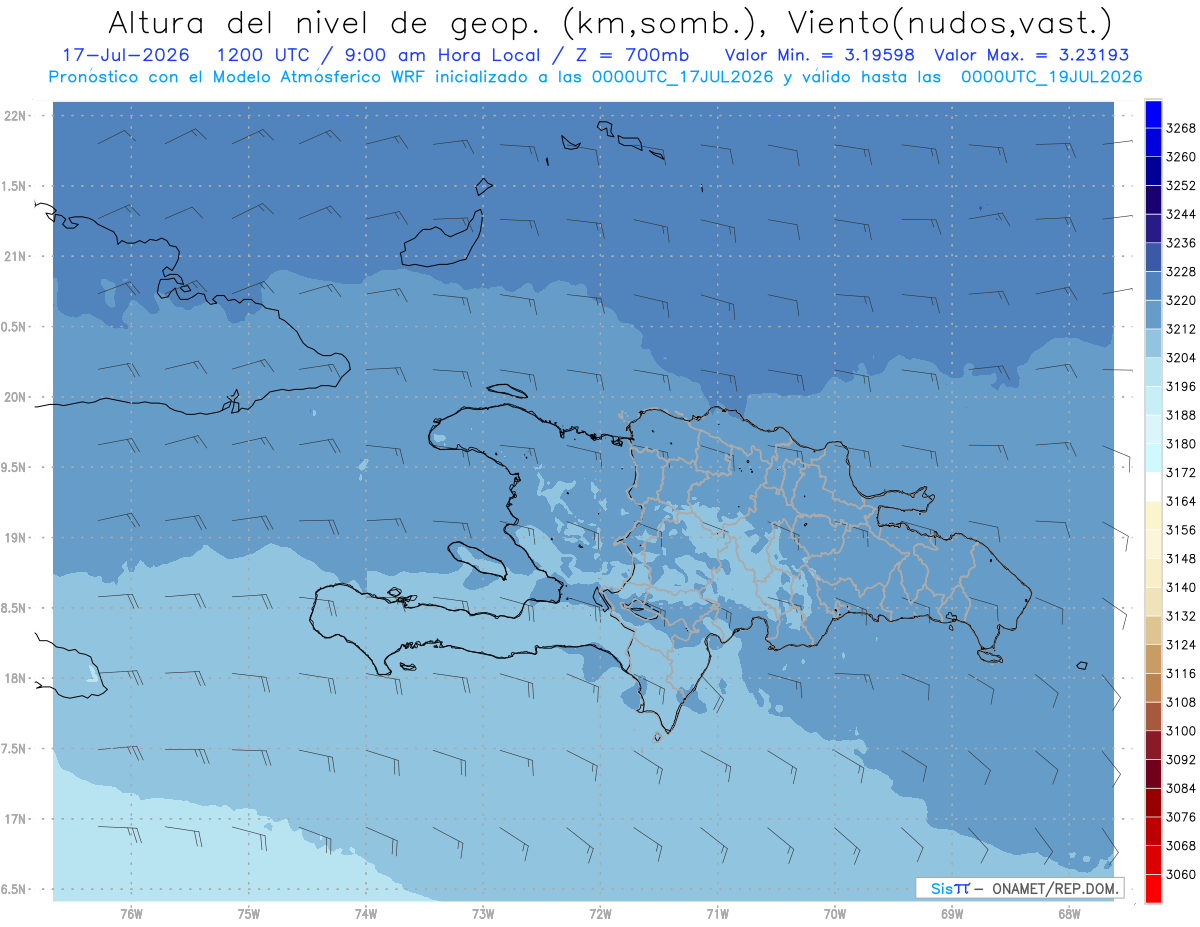Click the '3108' color bar value
This screenshot has height=927, width=1200.
[x=1181, y=702]
